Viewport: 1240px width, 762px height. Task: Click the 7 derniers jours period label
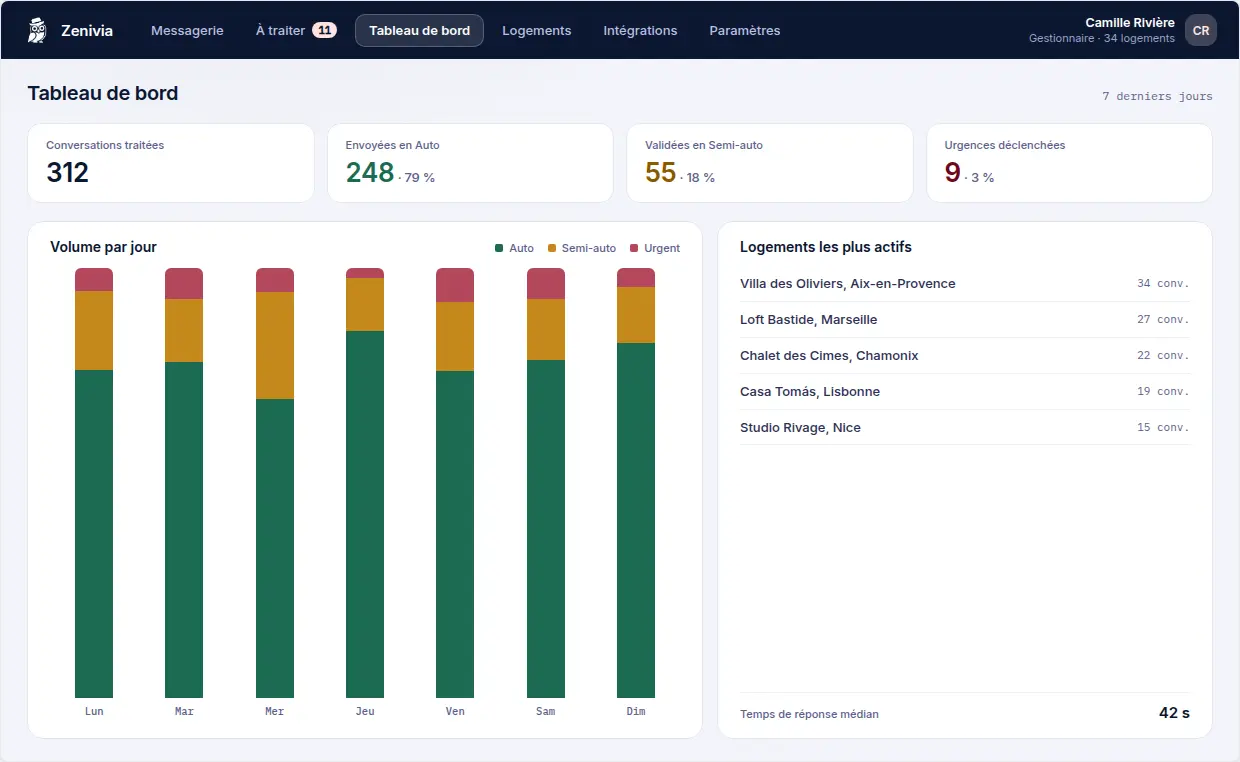[x=1157, y=97]
